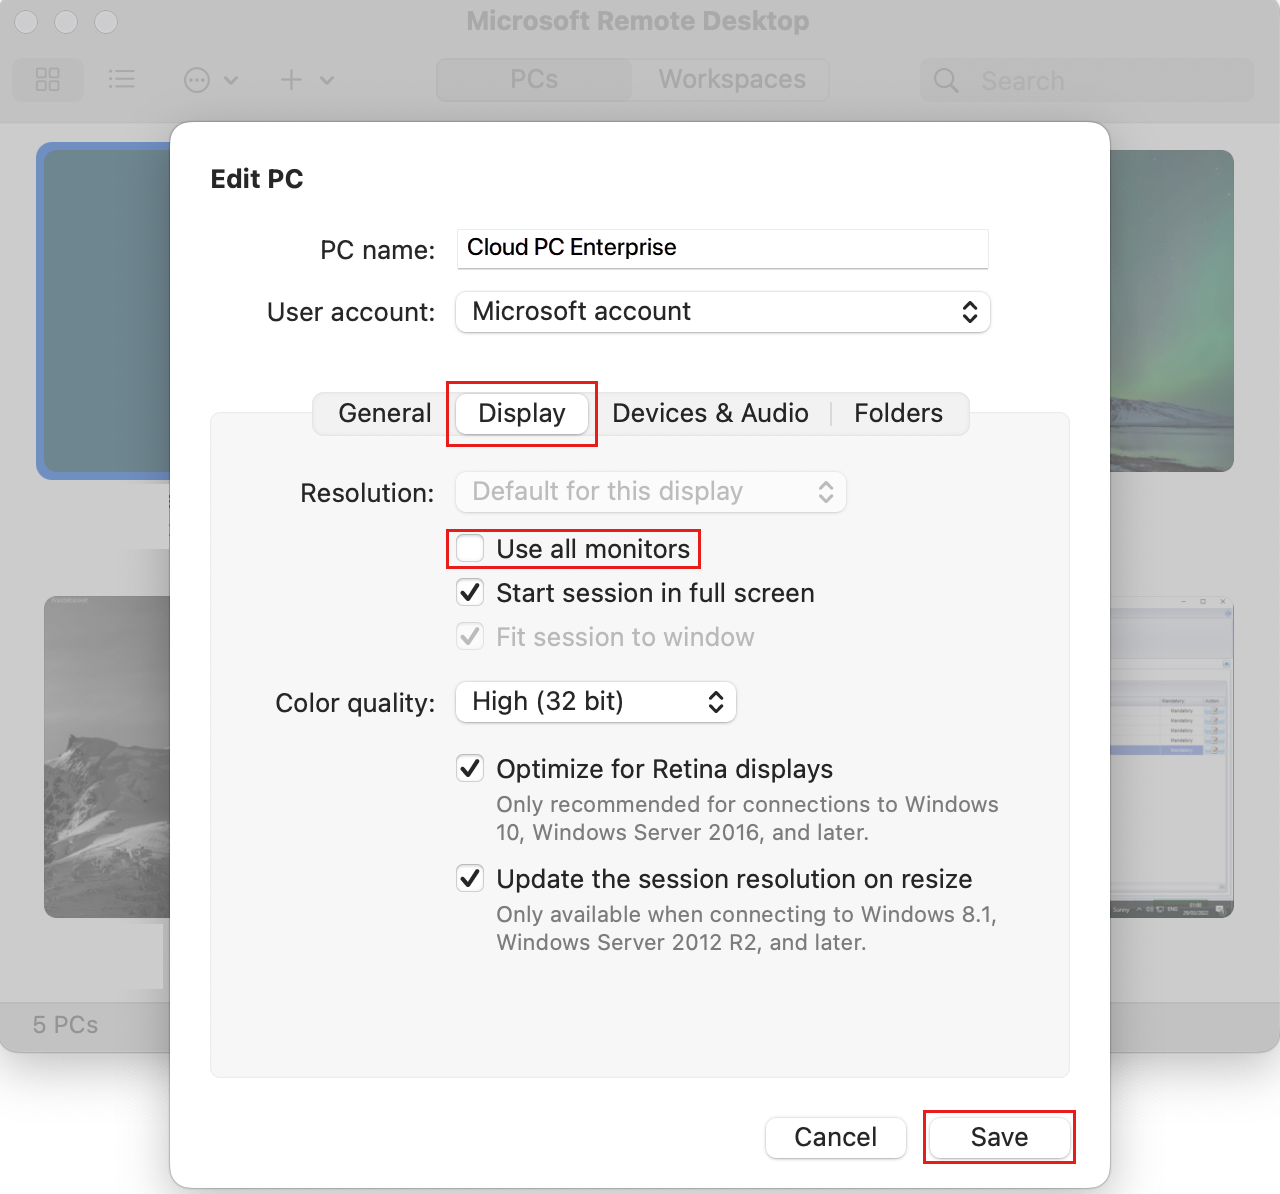Save the PC settings

[999, 1137]
